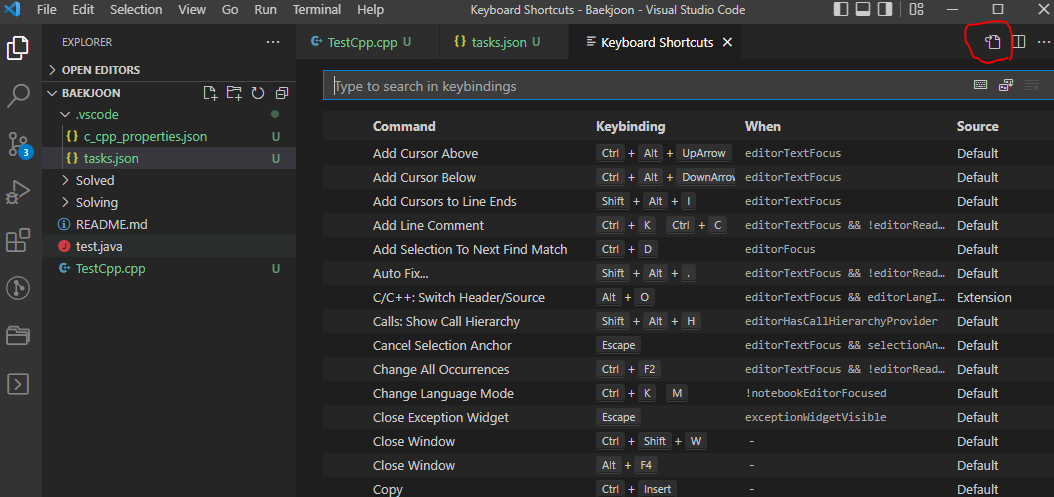Open the Terminal menu
The height and width of the screenshot is (497, 1054).
[x=317, y=9]
